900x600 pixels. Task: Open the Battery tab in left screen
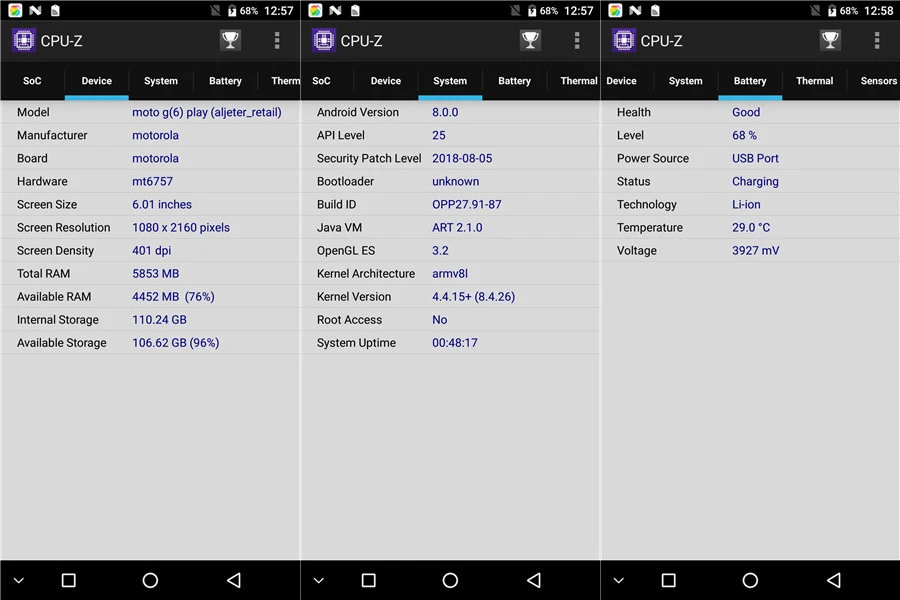(x=225, y=81)
